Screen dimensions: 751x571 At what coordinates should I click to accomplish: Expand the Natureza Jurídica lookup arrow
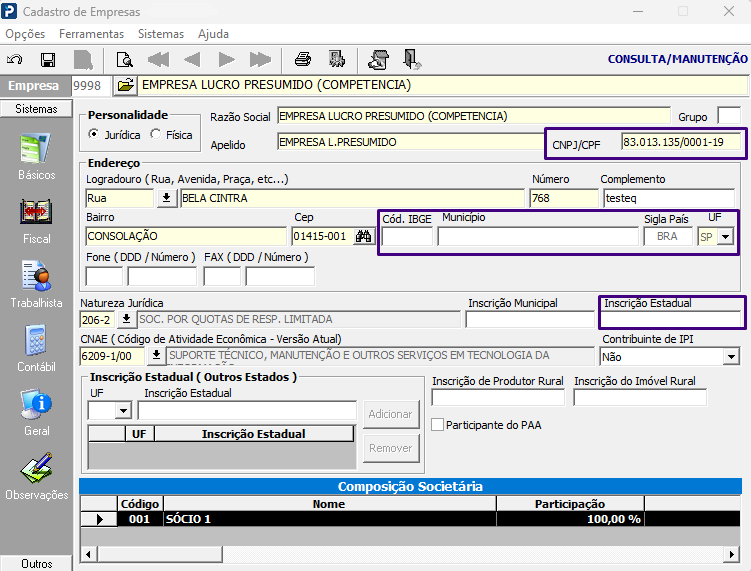pos(126,319)
